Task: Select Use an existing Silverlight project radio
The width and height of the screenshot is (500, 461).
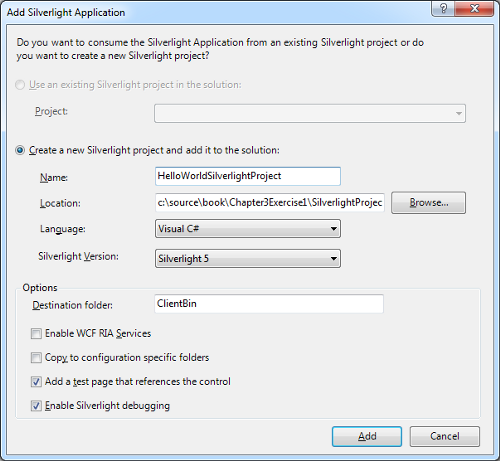Action: (x=20, y=85)
